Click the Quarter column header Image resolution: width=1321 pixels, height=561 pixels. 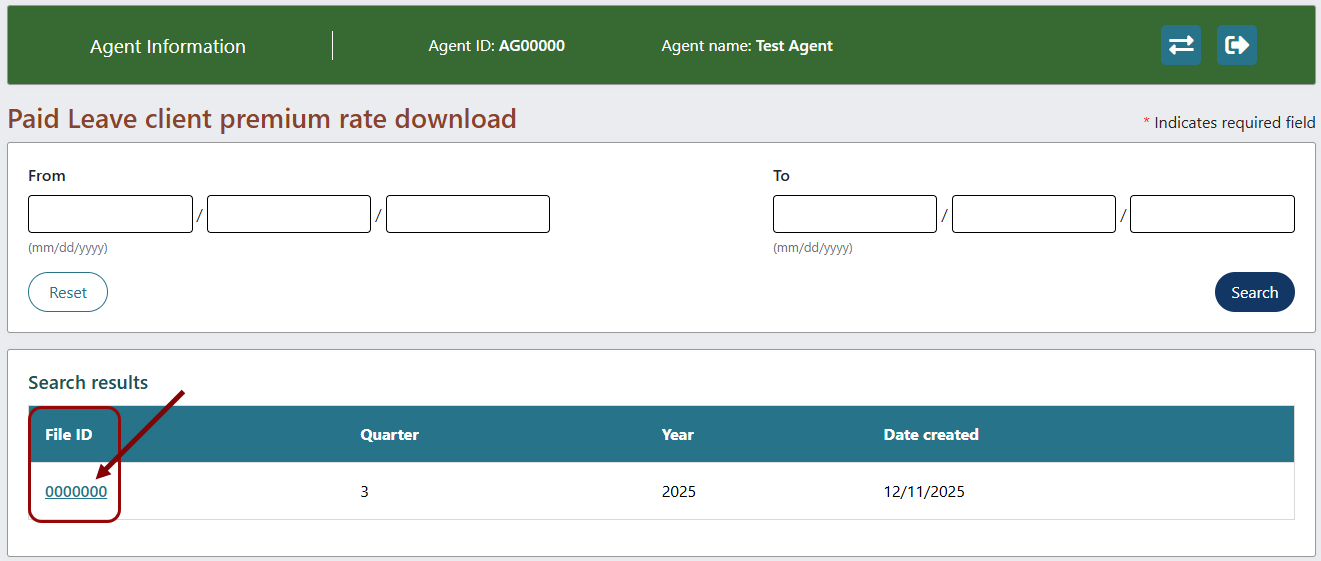click(x=389, y=434)
